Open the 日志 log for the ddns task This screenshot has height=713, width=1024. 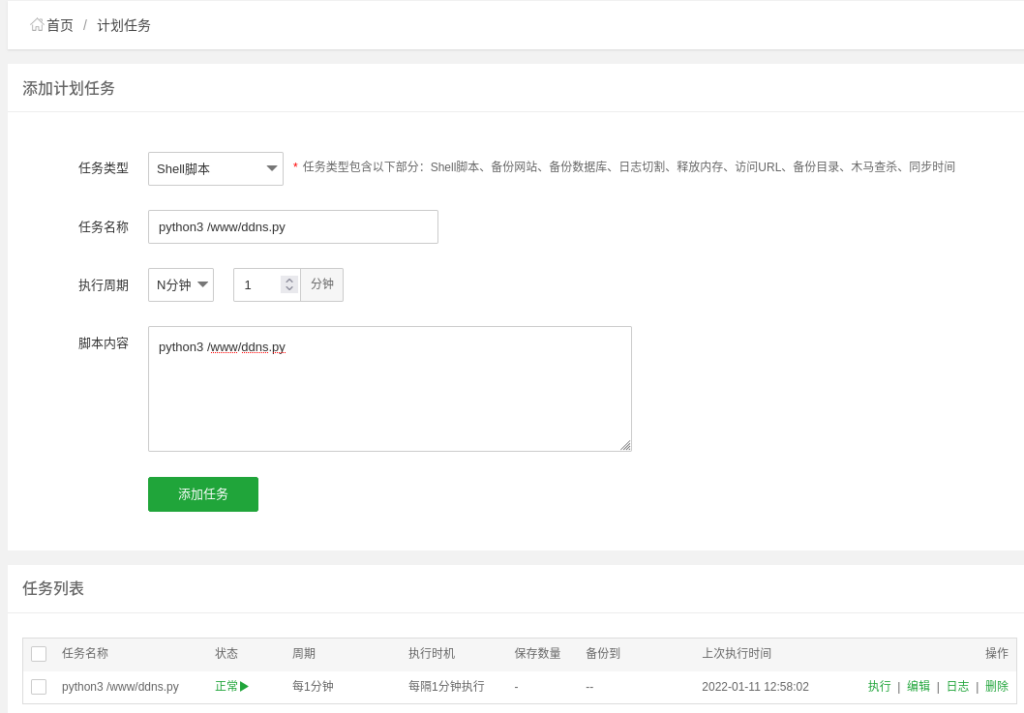(955, 687)
